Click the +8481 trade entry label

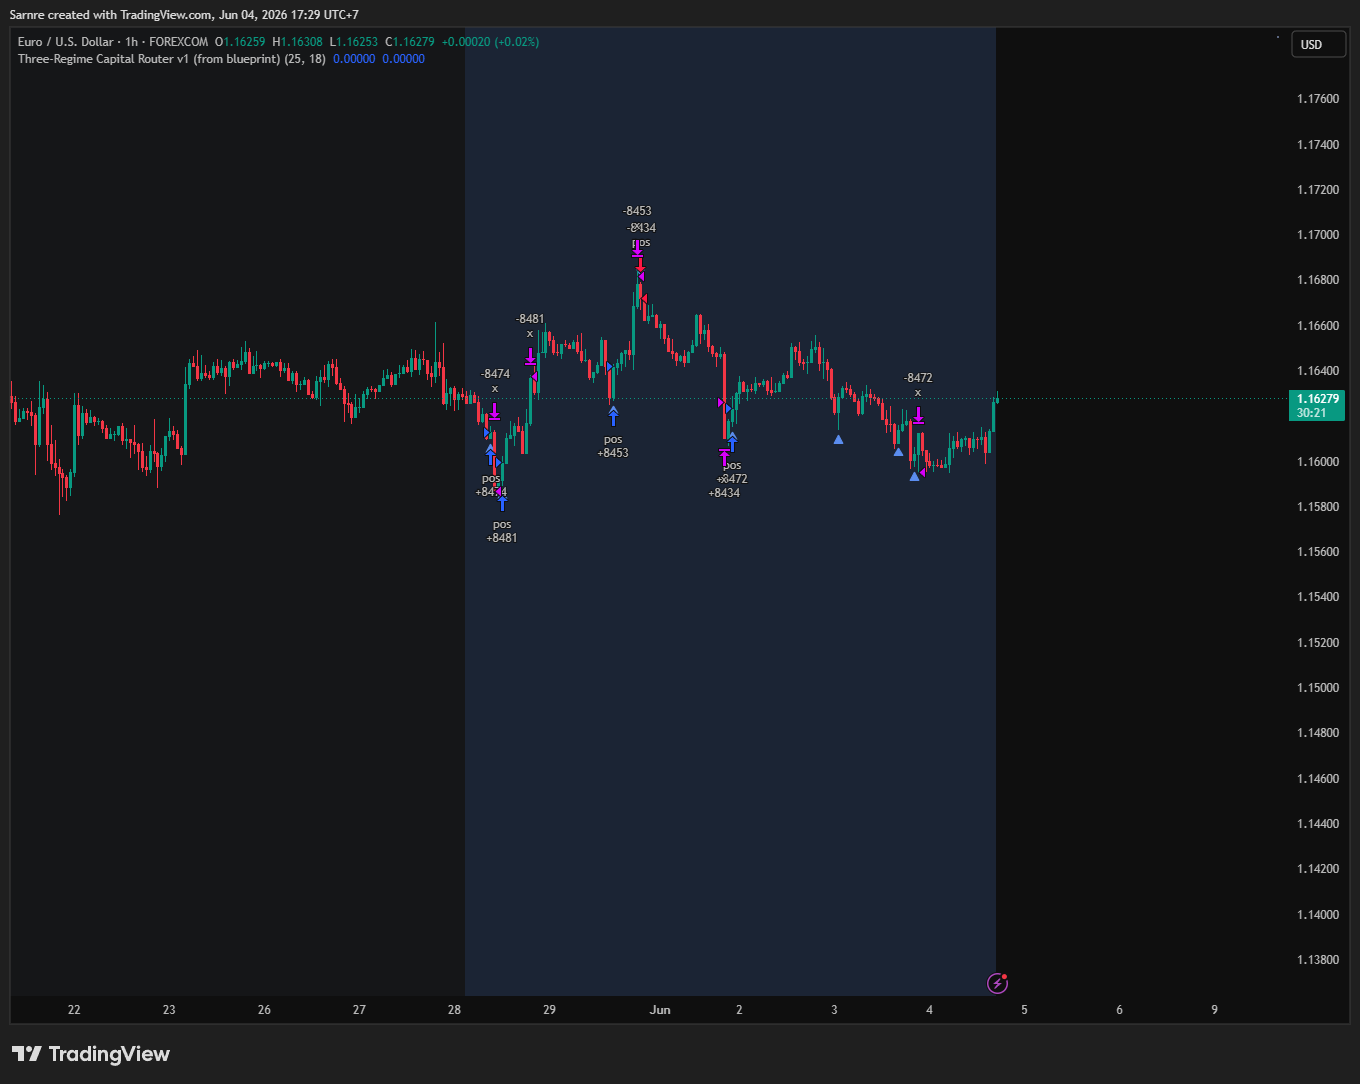(502, 538)
